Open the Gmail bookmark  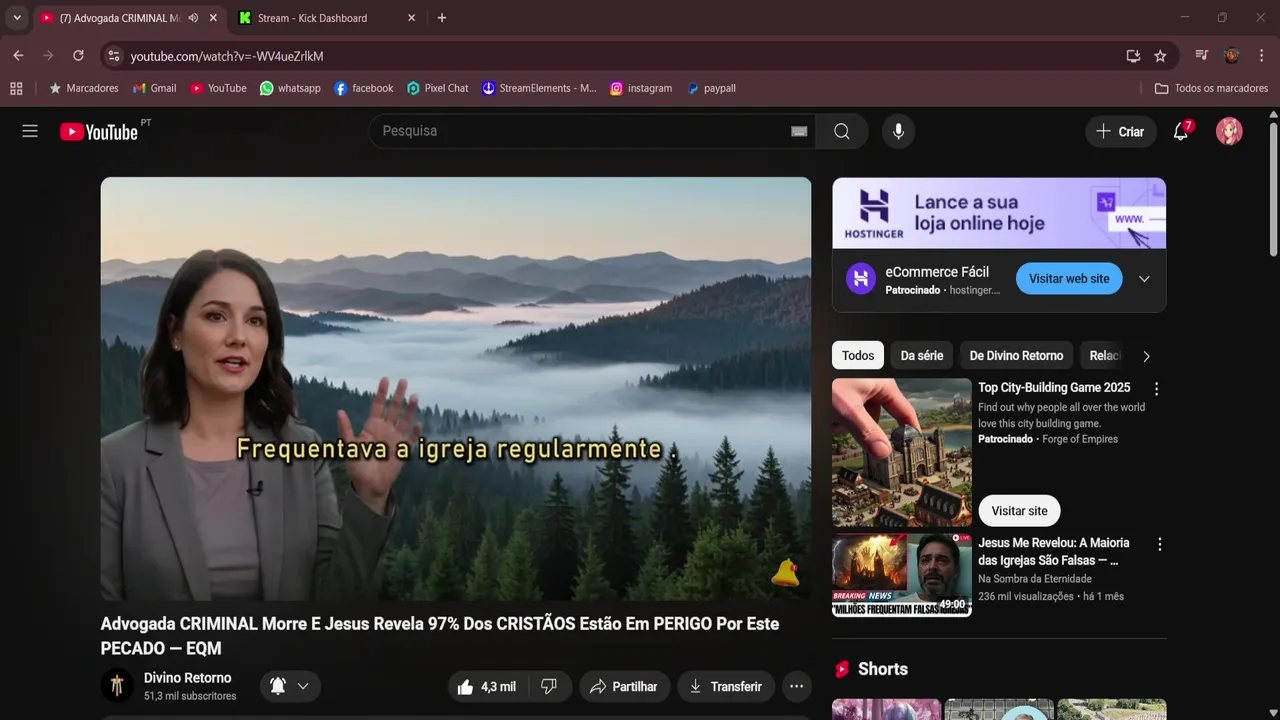[154, 88]
